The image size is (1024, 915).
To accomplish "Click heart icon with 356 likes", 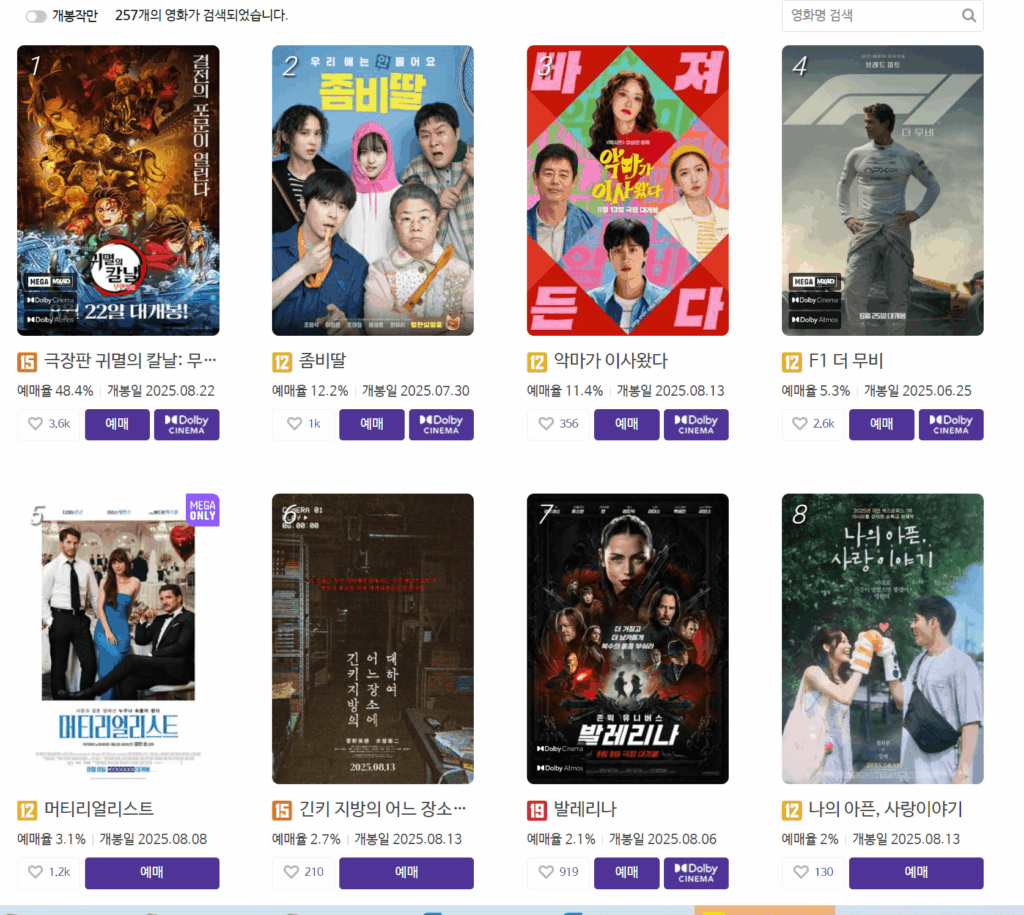I will click(x=546, y=424).
